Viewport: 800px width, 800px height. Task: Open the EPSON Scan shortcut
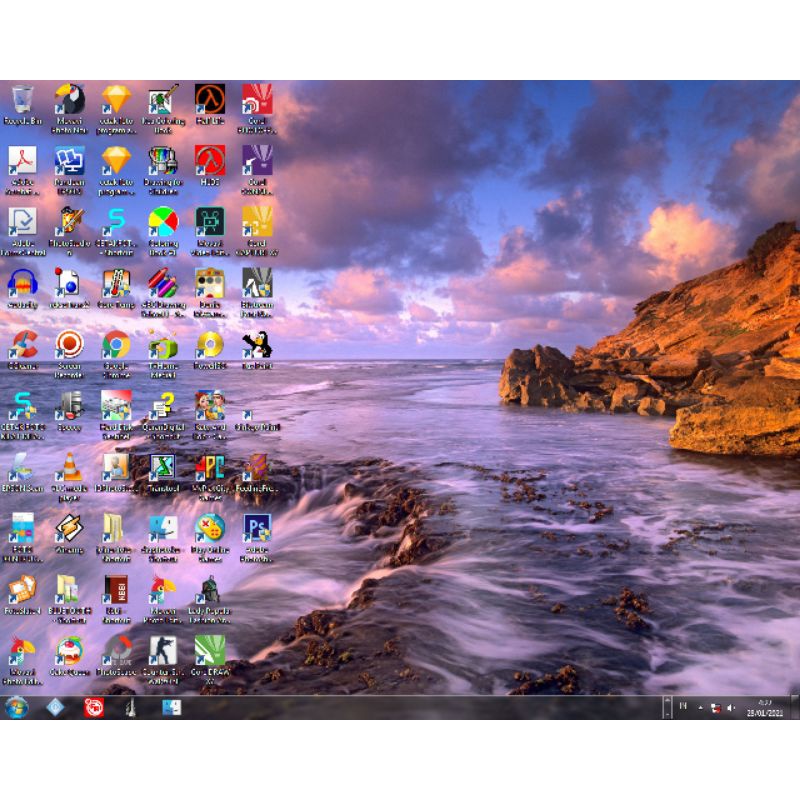point(22,468)
